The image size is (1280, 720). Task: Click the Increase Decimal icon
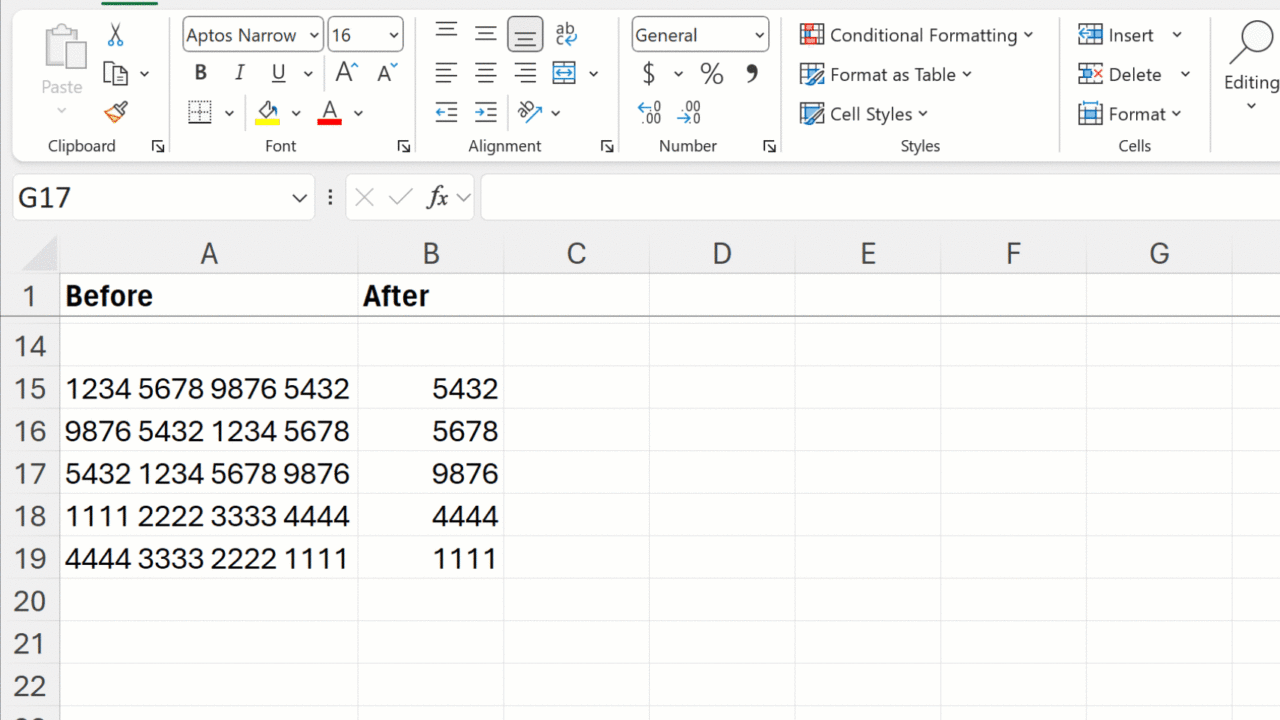coord(650,113)
